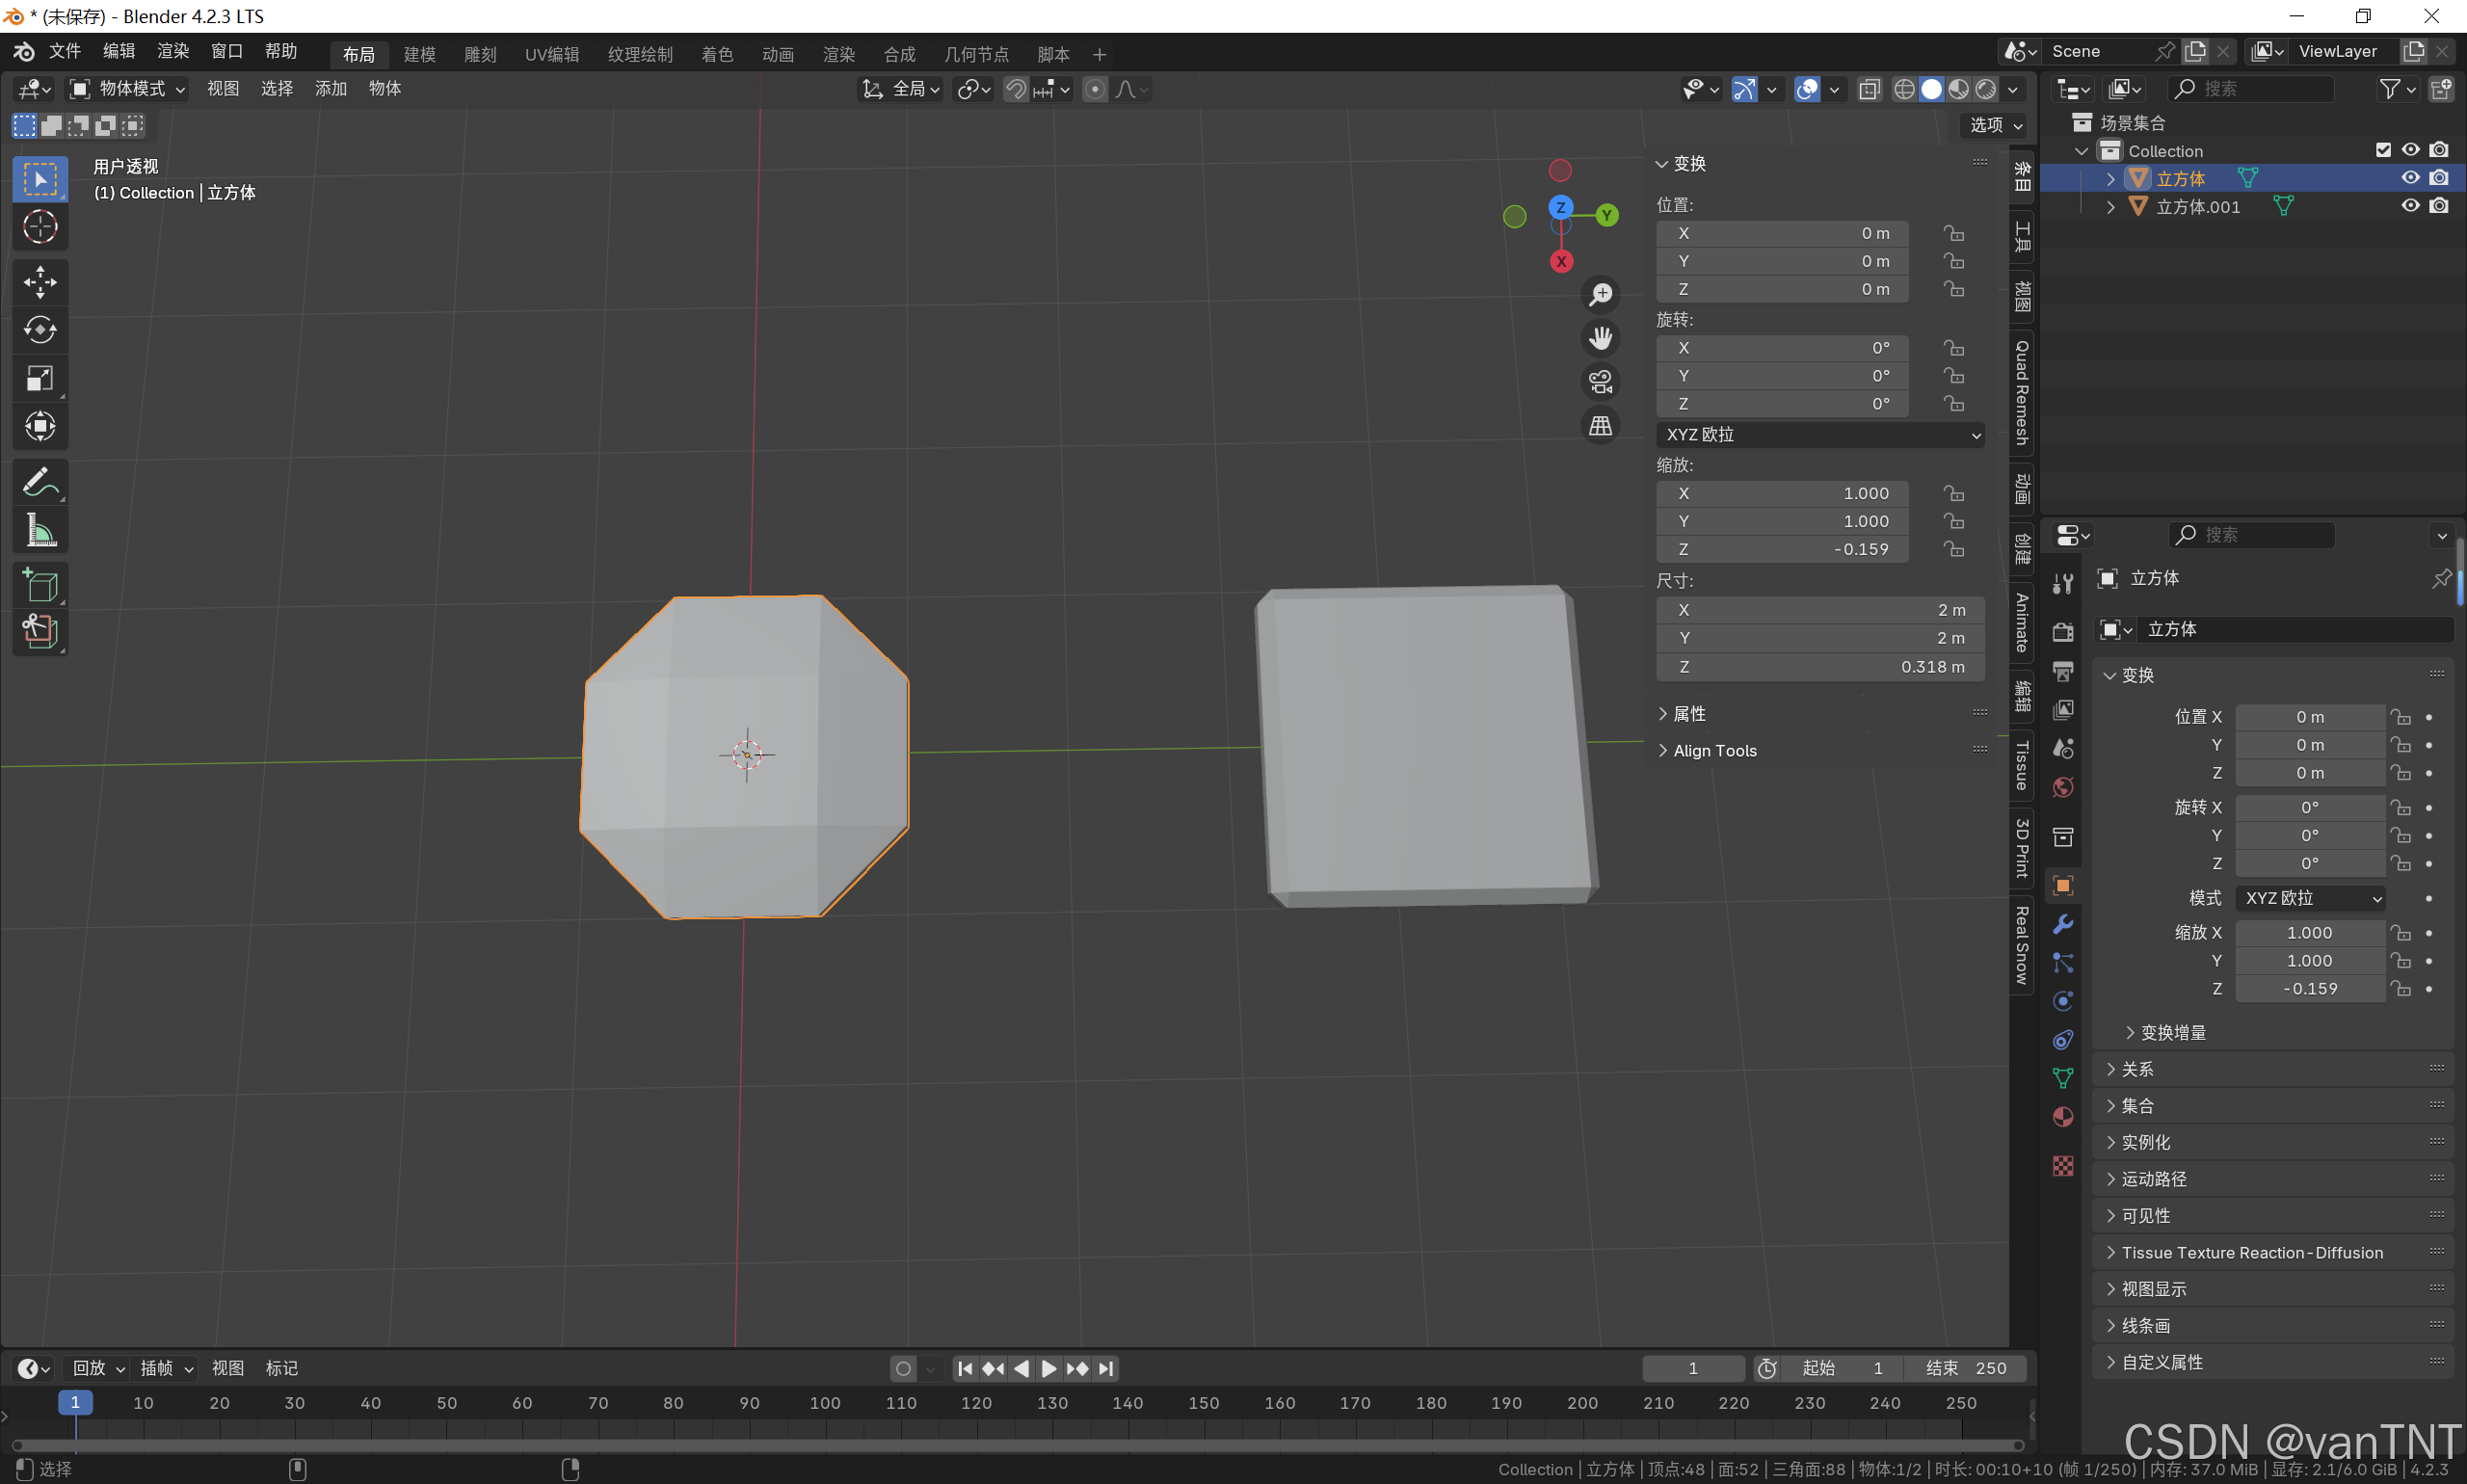Select the Annotate pencil tool
This screenshot has height=1484, width=2467.
(40, 483)
